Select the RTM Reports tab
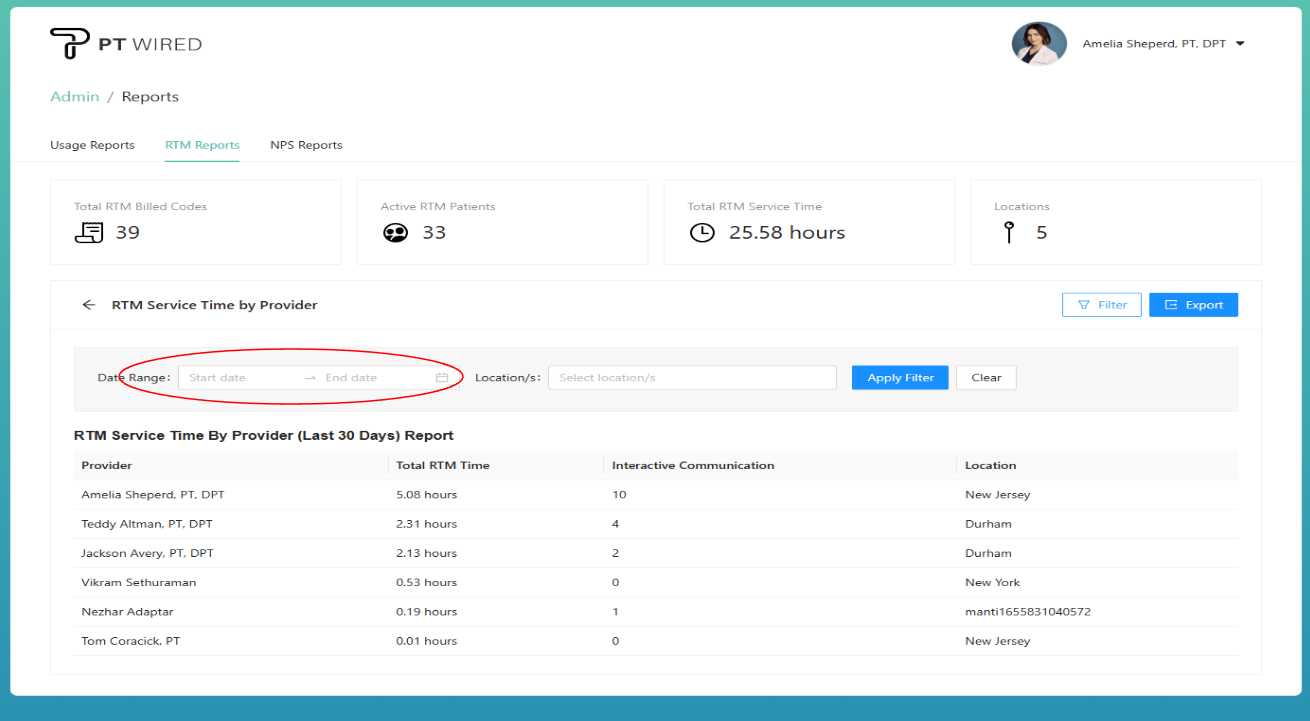The image size is (1310, 721). (202, 145)
